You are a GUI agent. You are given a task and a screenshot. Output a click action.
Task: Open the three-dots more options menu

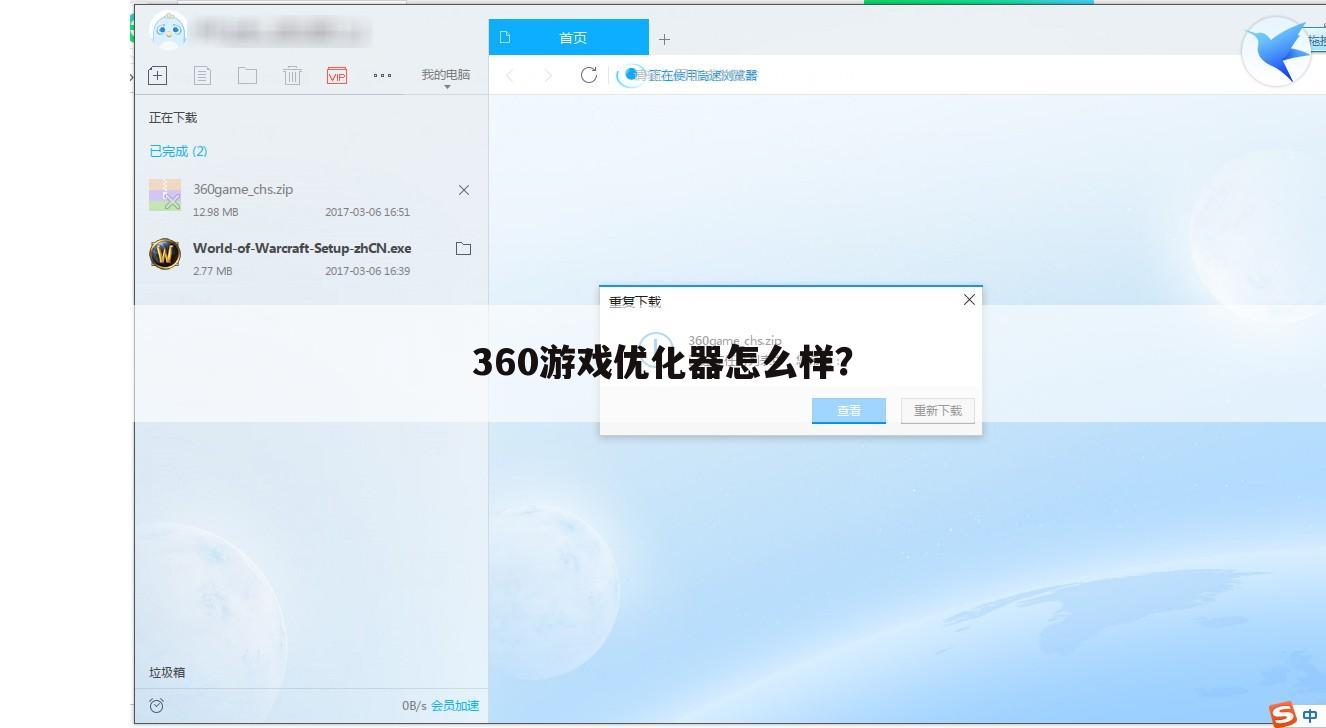[382, 75]
